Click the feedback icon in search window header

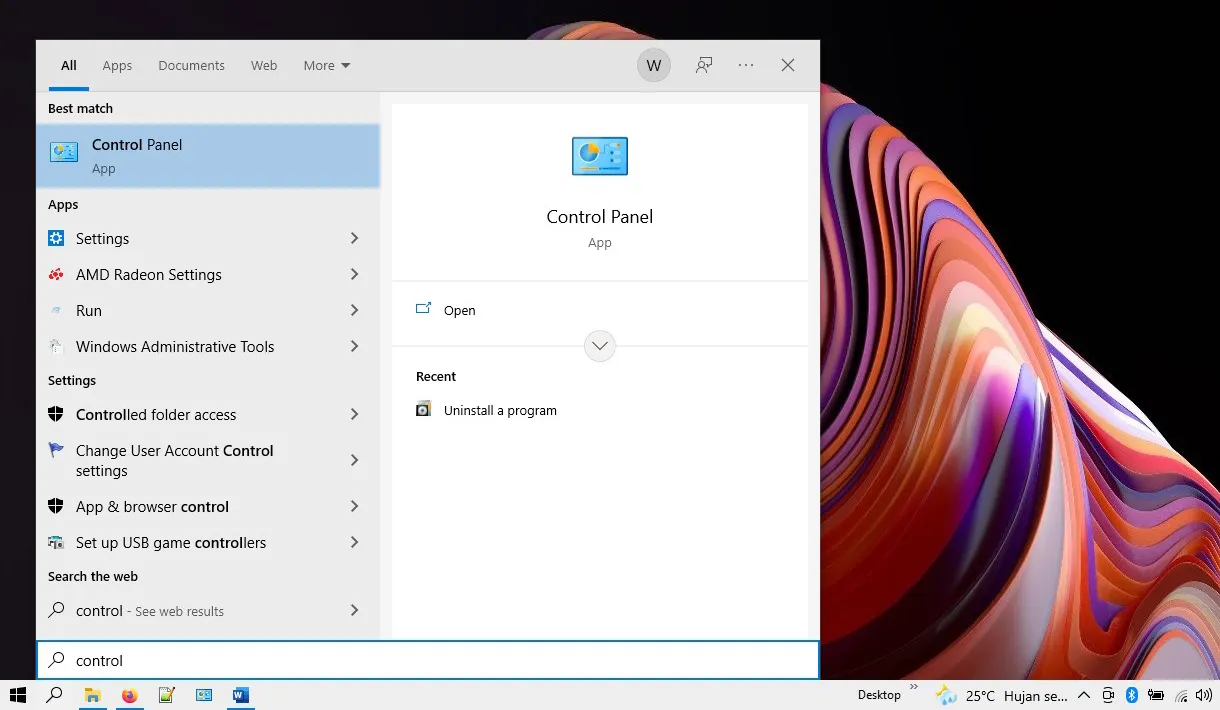704,64
